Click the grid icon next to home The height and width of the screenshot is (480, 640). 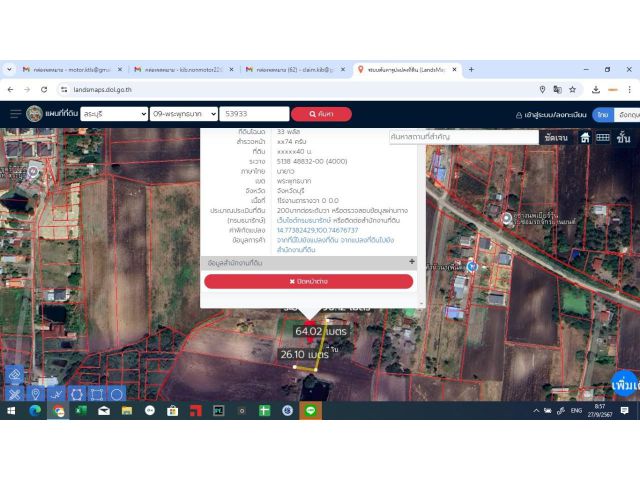(x=603, y=137)
